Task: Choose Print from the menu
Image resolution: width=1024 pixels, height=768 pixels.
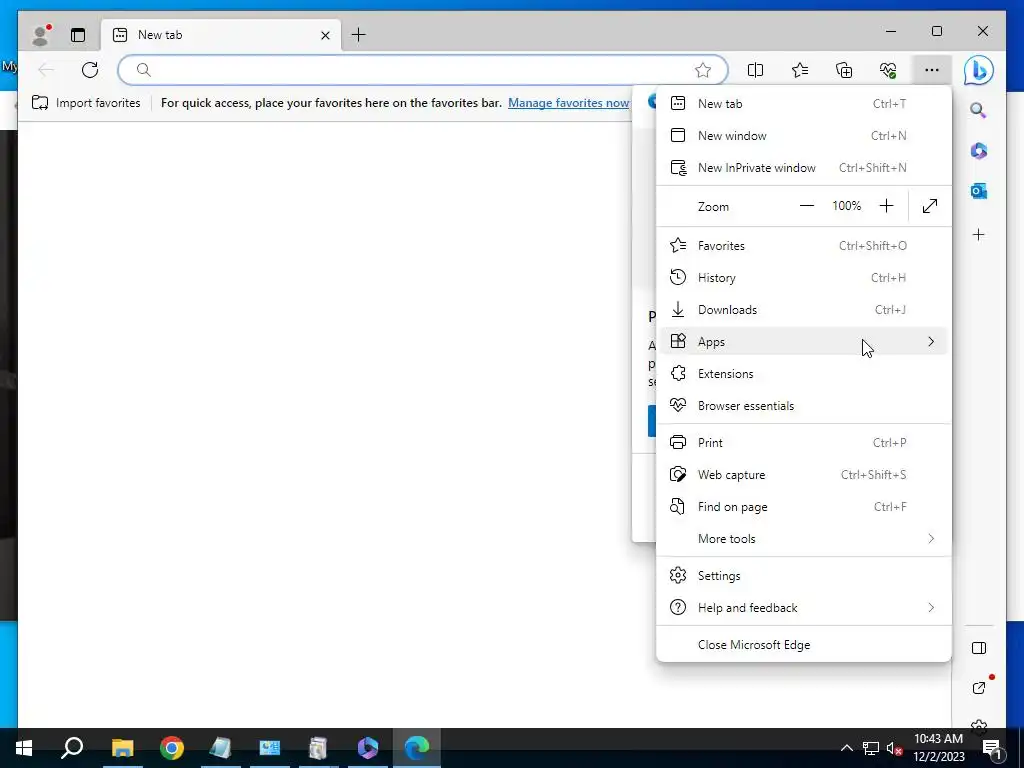Action: (804, 442)
